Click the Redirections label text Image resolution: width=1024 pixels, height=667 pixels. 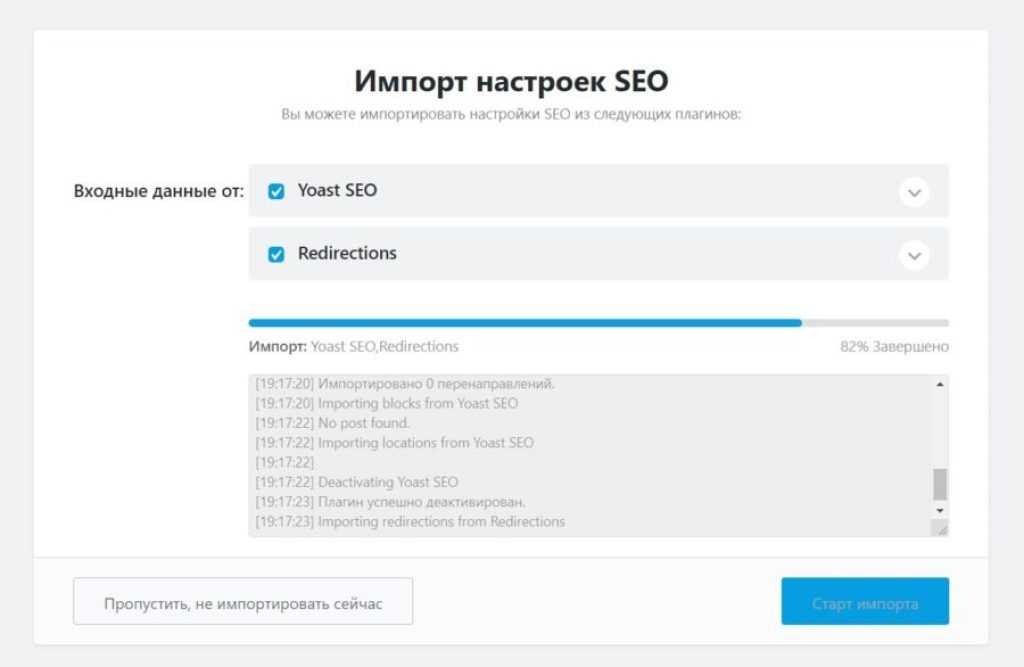coord(347,253)
